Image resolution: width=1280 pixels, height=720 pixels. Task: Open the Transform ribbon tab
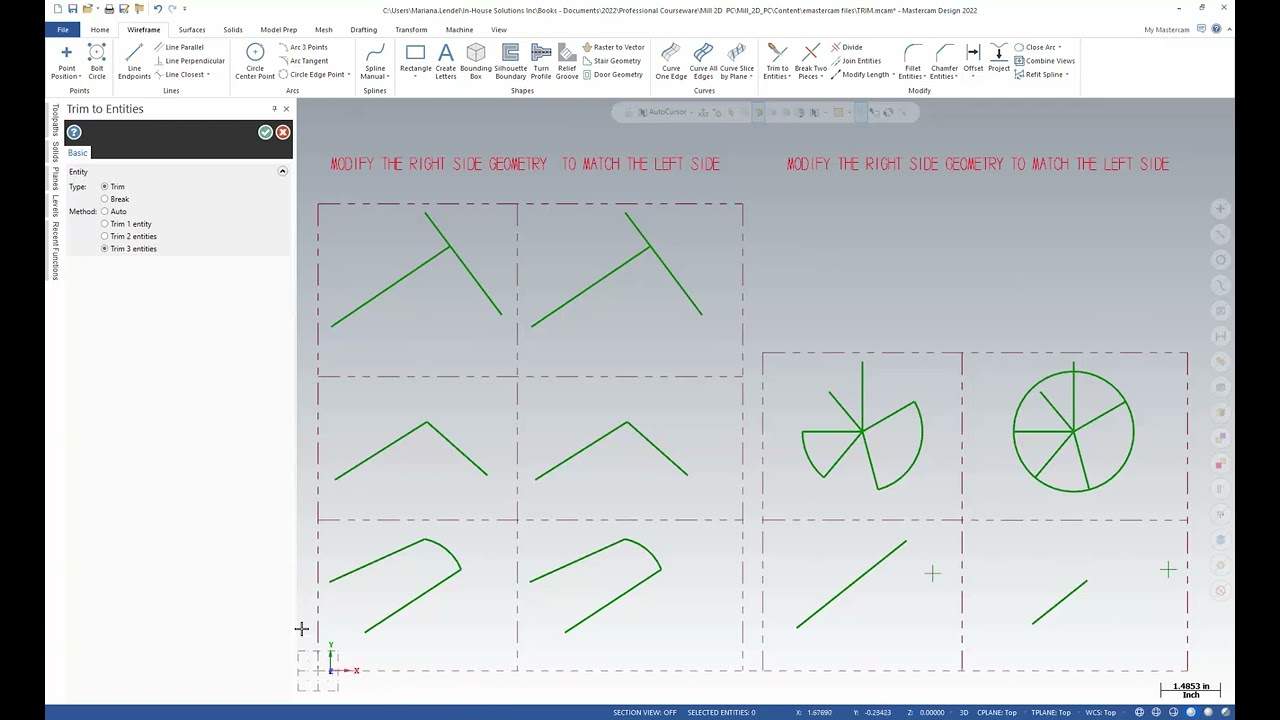(x=411, y=29)
